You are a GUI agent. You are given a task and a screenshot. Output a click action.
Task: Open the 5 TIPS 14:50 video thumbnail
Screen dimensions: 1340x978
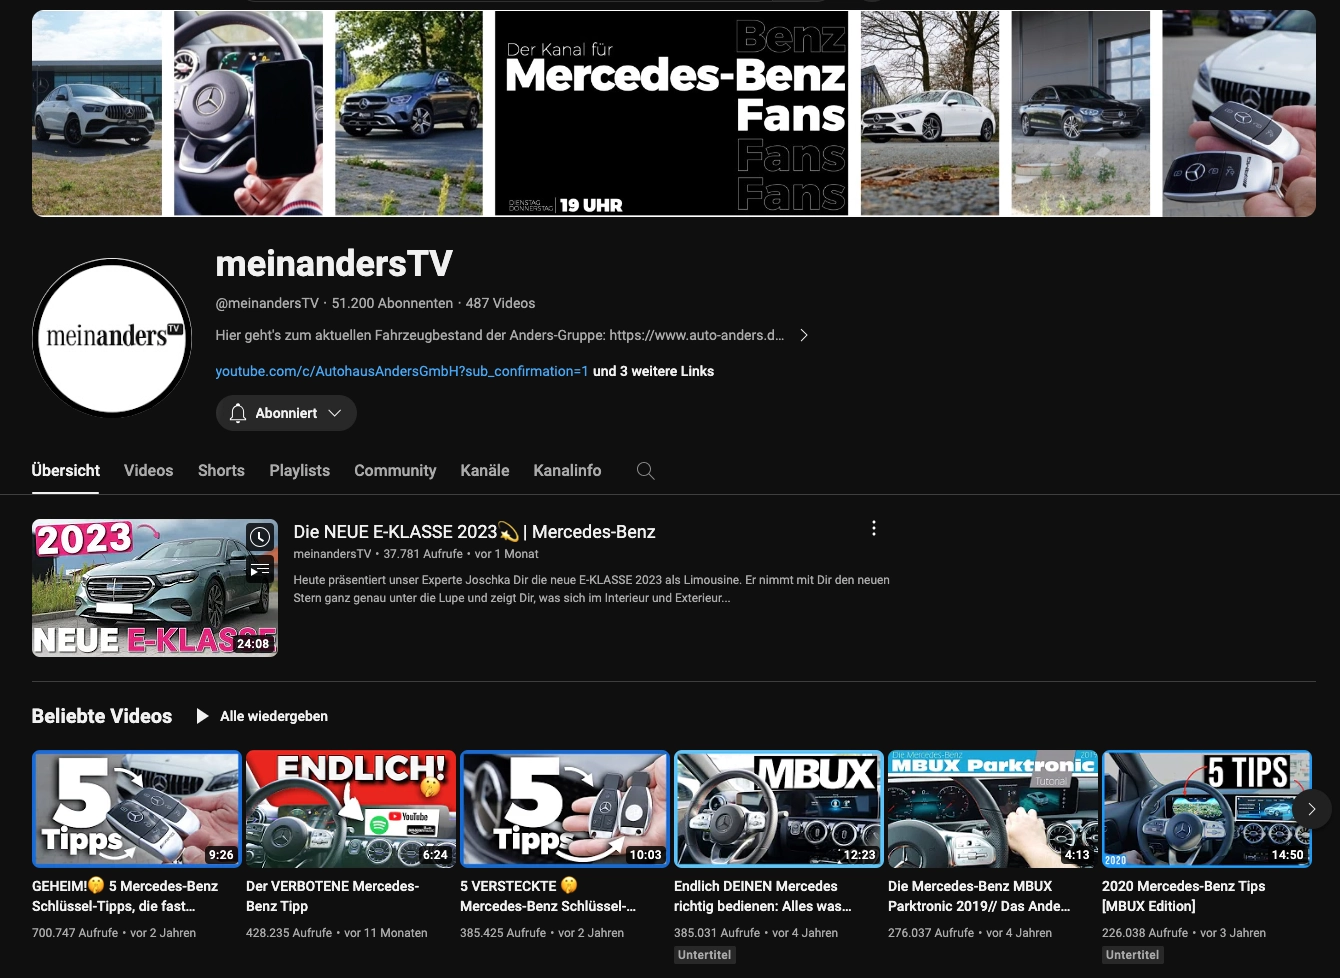click(x=1207, y=809)
